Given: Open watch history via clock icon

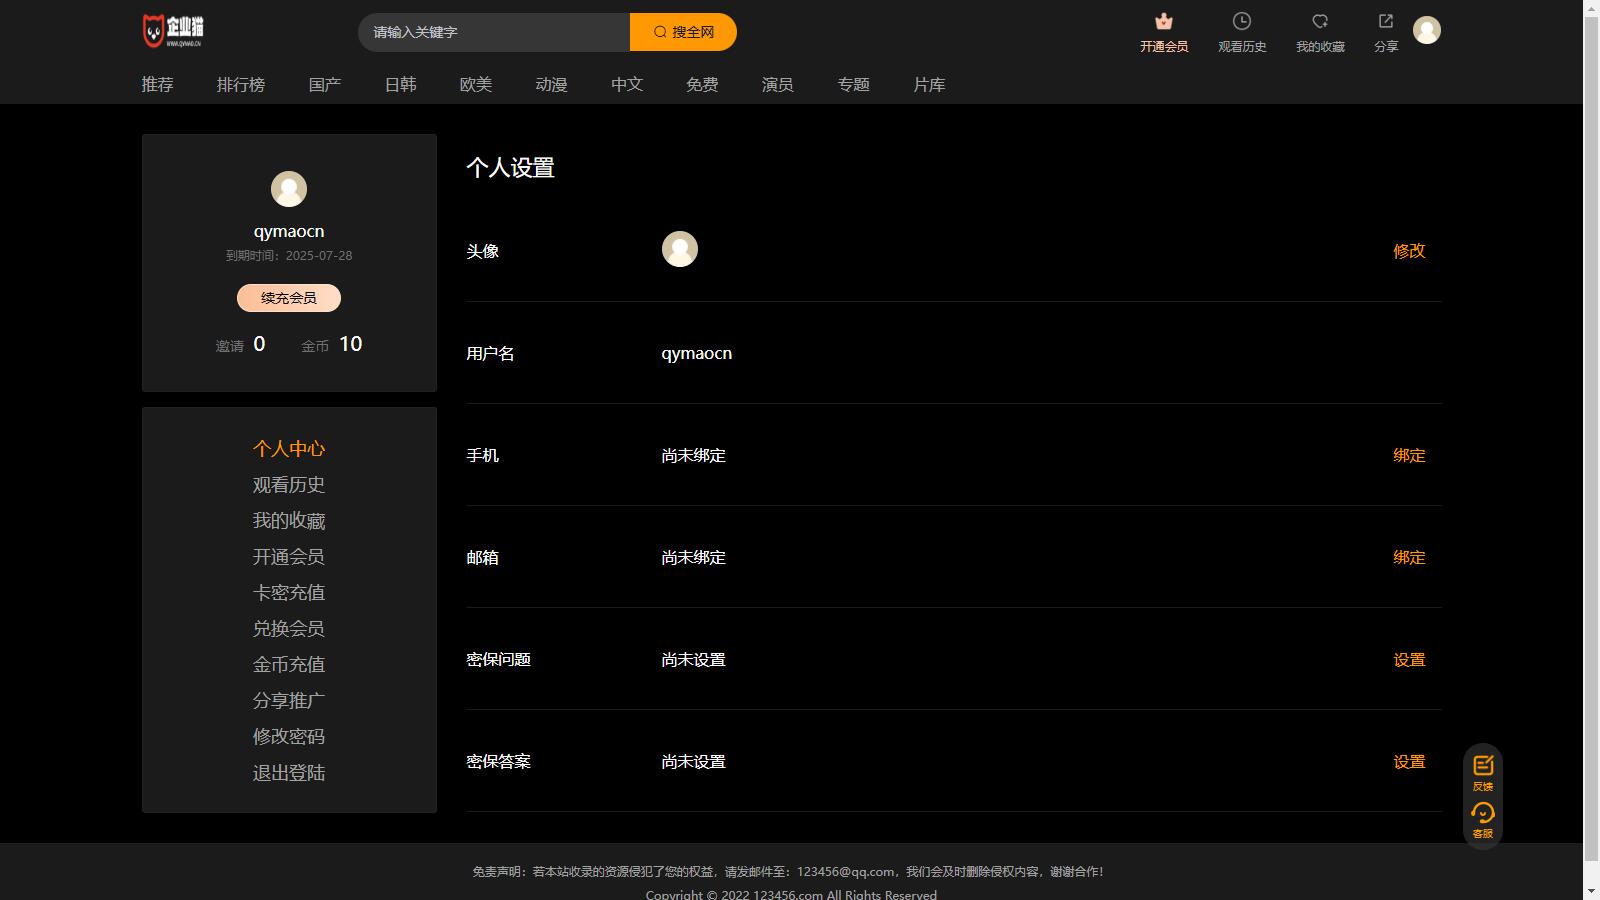Looking at the screenshot, I should pyautogui.click(x=1241, y=22).
